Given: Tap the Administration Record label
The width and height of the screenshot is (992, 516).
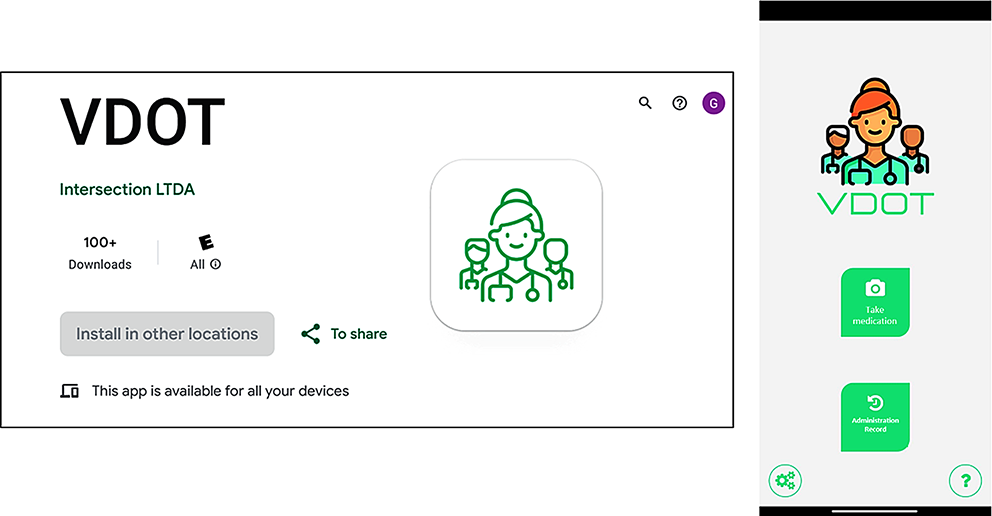Looking at the screenshot, I should point(875,425).
